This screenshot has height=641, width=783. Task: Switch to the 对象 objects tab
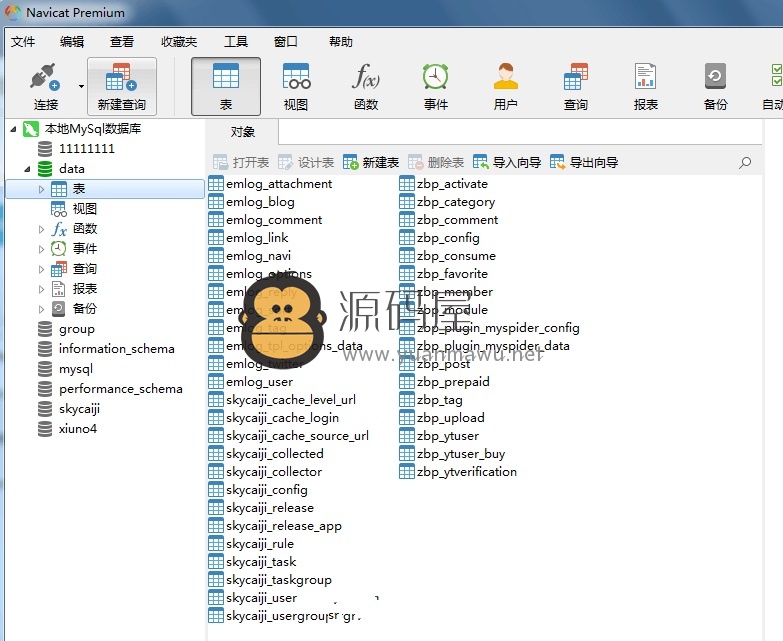point(243,132)
